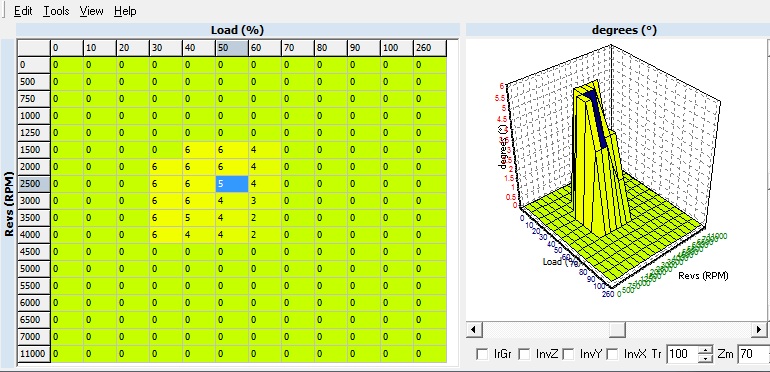Select the 50 load column header
The width and height of the screenshot is (770, 372).
point(232,48)
